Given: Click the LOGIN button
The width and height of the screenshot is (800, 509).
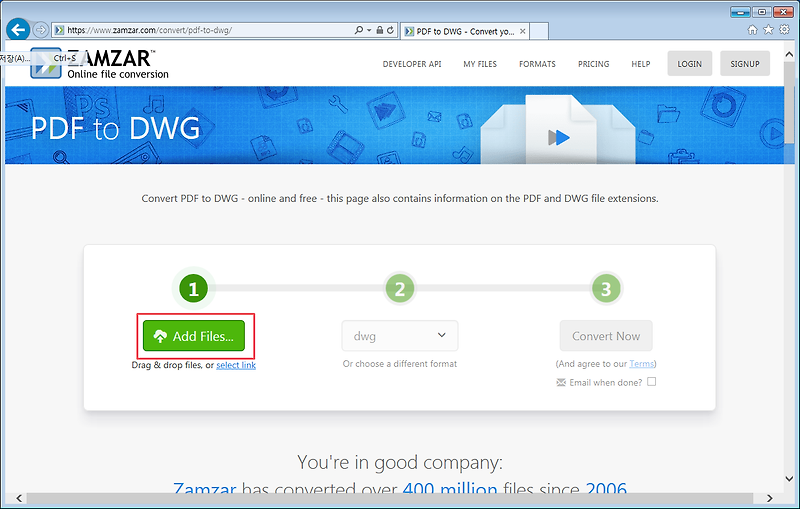Looking at the screenshot, I should click(689, 64).
